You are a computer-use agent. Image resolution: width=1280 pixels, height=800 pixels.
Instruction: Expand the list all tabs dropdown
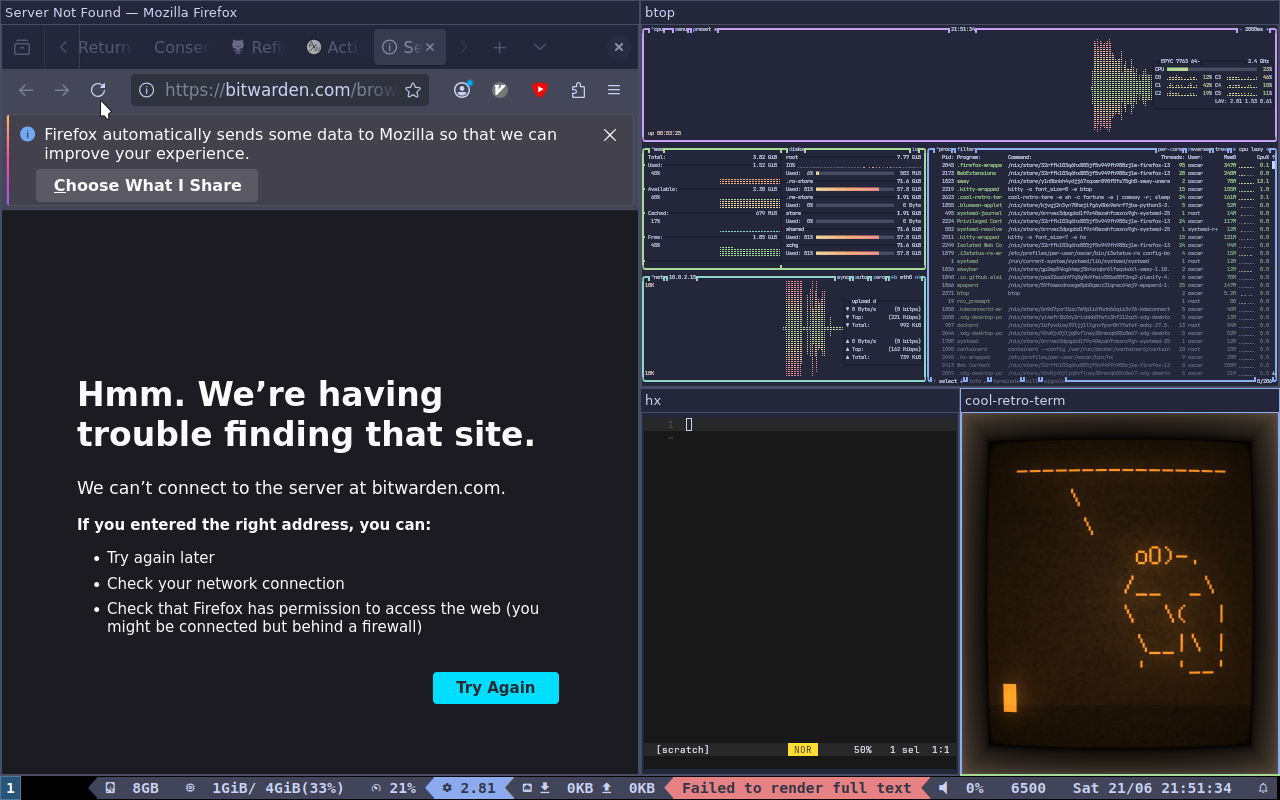[x=540, y=47]
